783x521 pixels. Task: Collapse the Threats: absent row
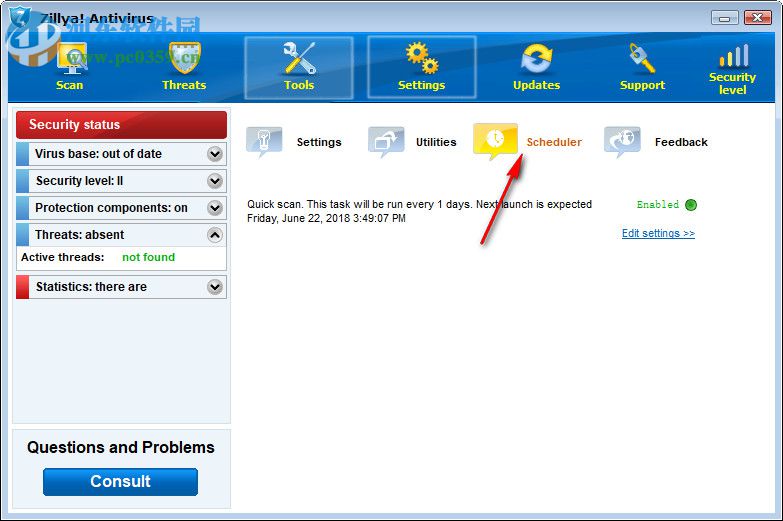[121, 235]
